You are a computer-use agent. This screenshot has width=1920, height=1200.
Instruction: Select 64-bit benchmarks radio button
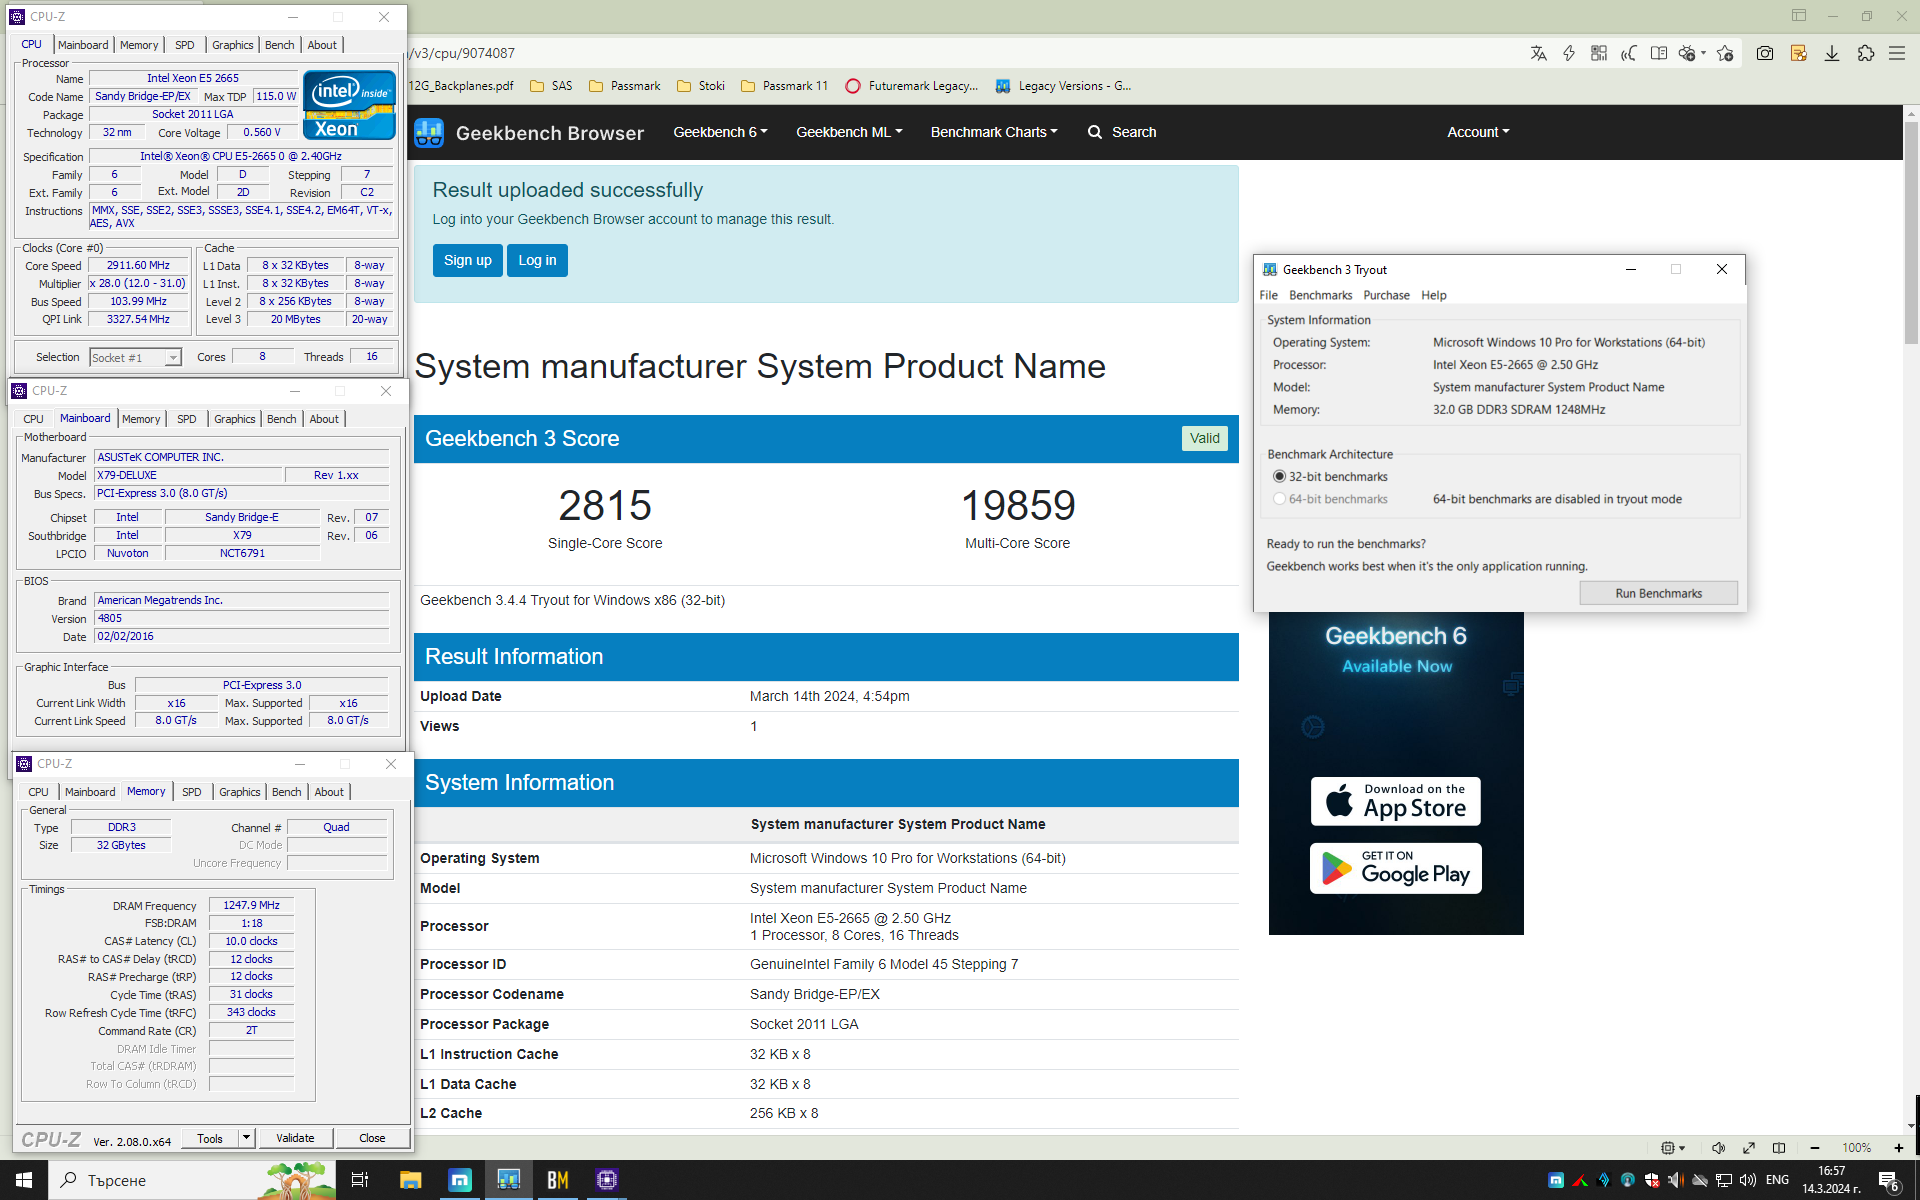(x=1279, y=499)
